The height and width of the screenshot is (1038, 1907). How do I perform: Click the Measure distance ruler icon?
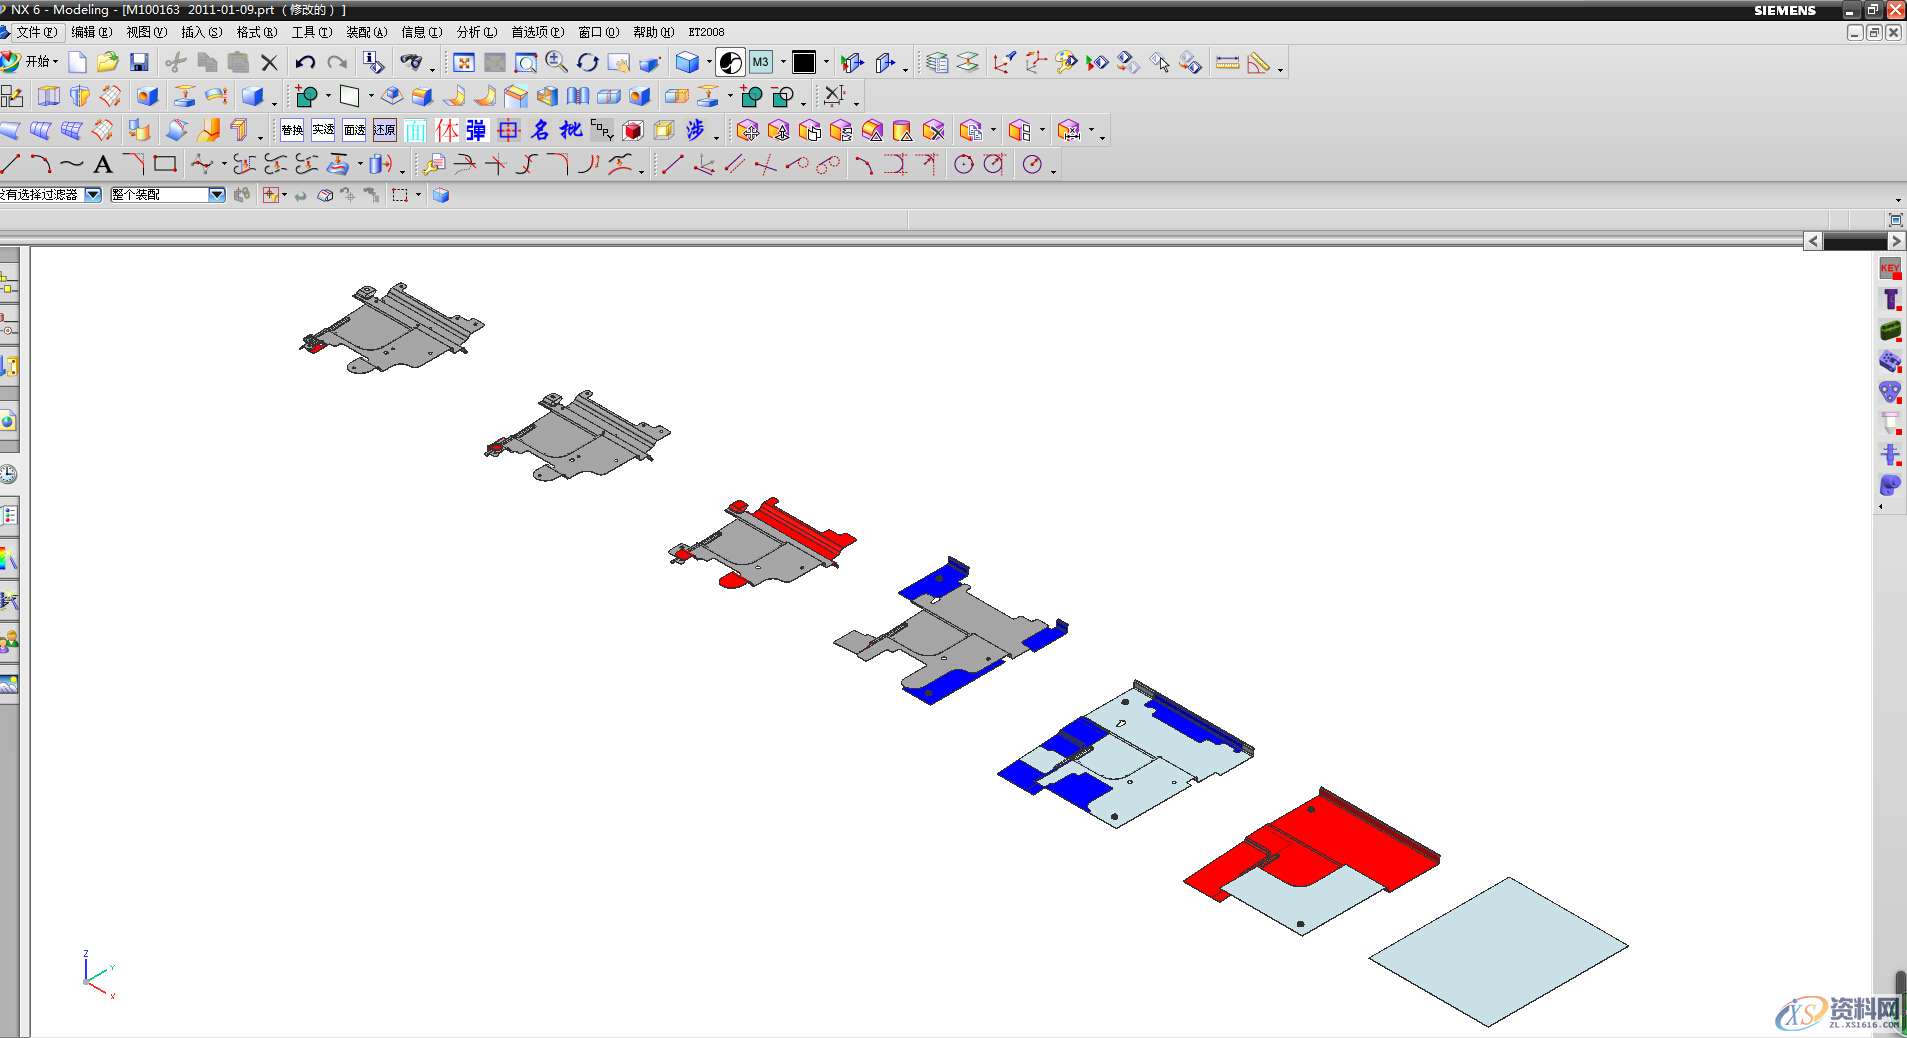pyautogui.click(x=1227, y=63)
